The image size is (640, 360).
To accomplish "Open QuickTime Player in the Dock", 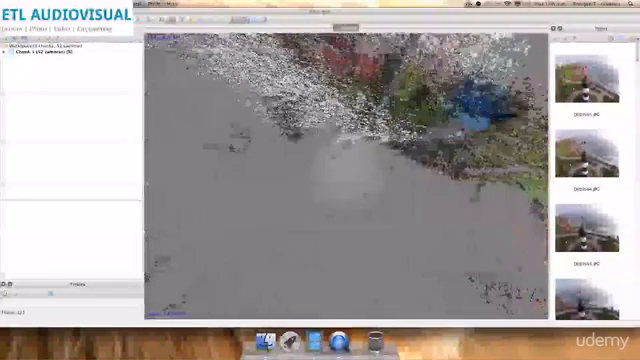I will tap(339, 341).
